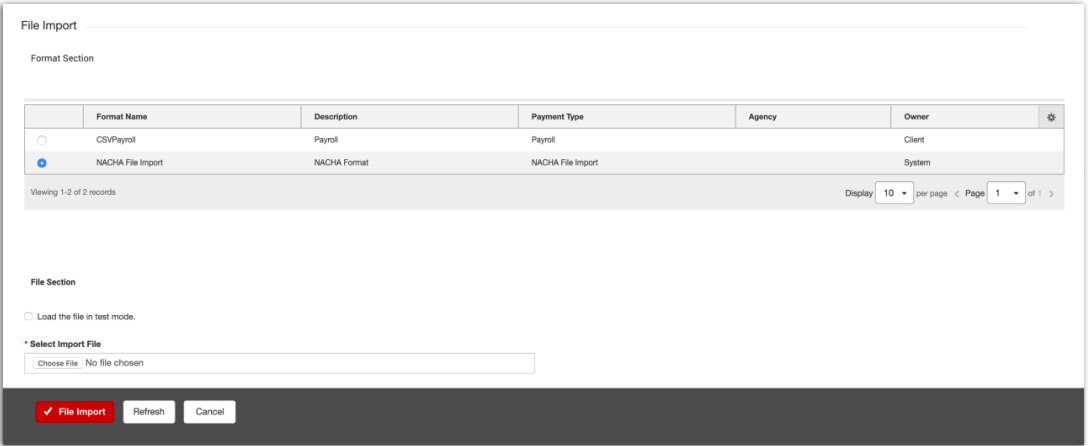
Task: Click the Choose File button
Action: [x=58, y=364]
